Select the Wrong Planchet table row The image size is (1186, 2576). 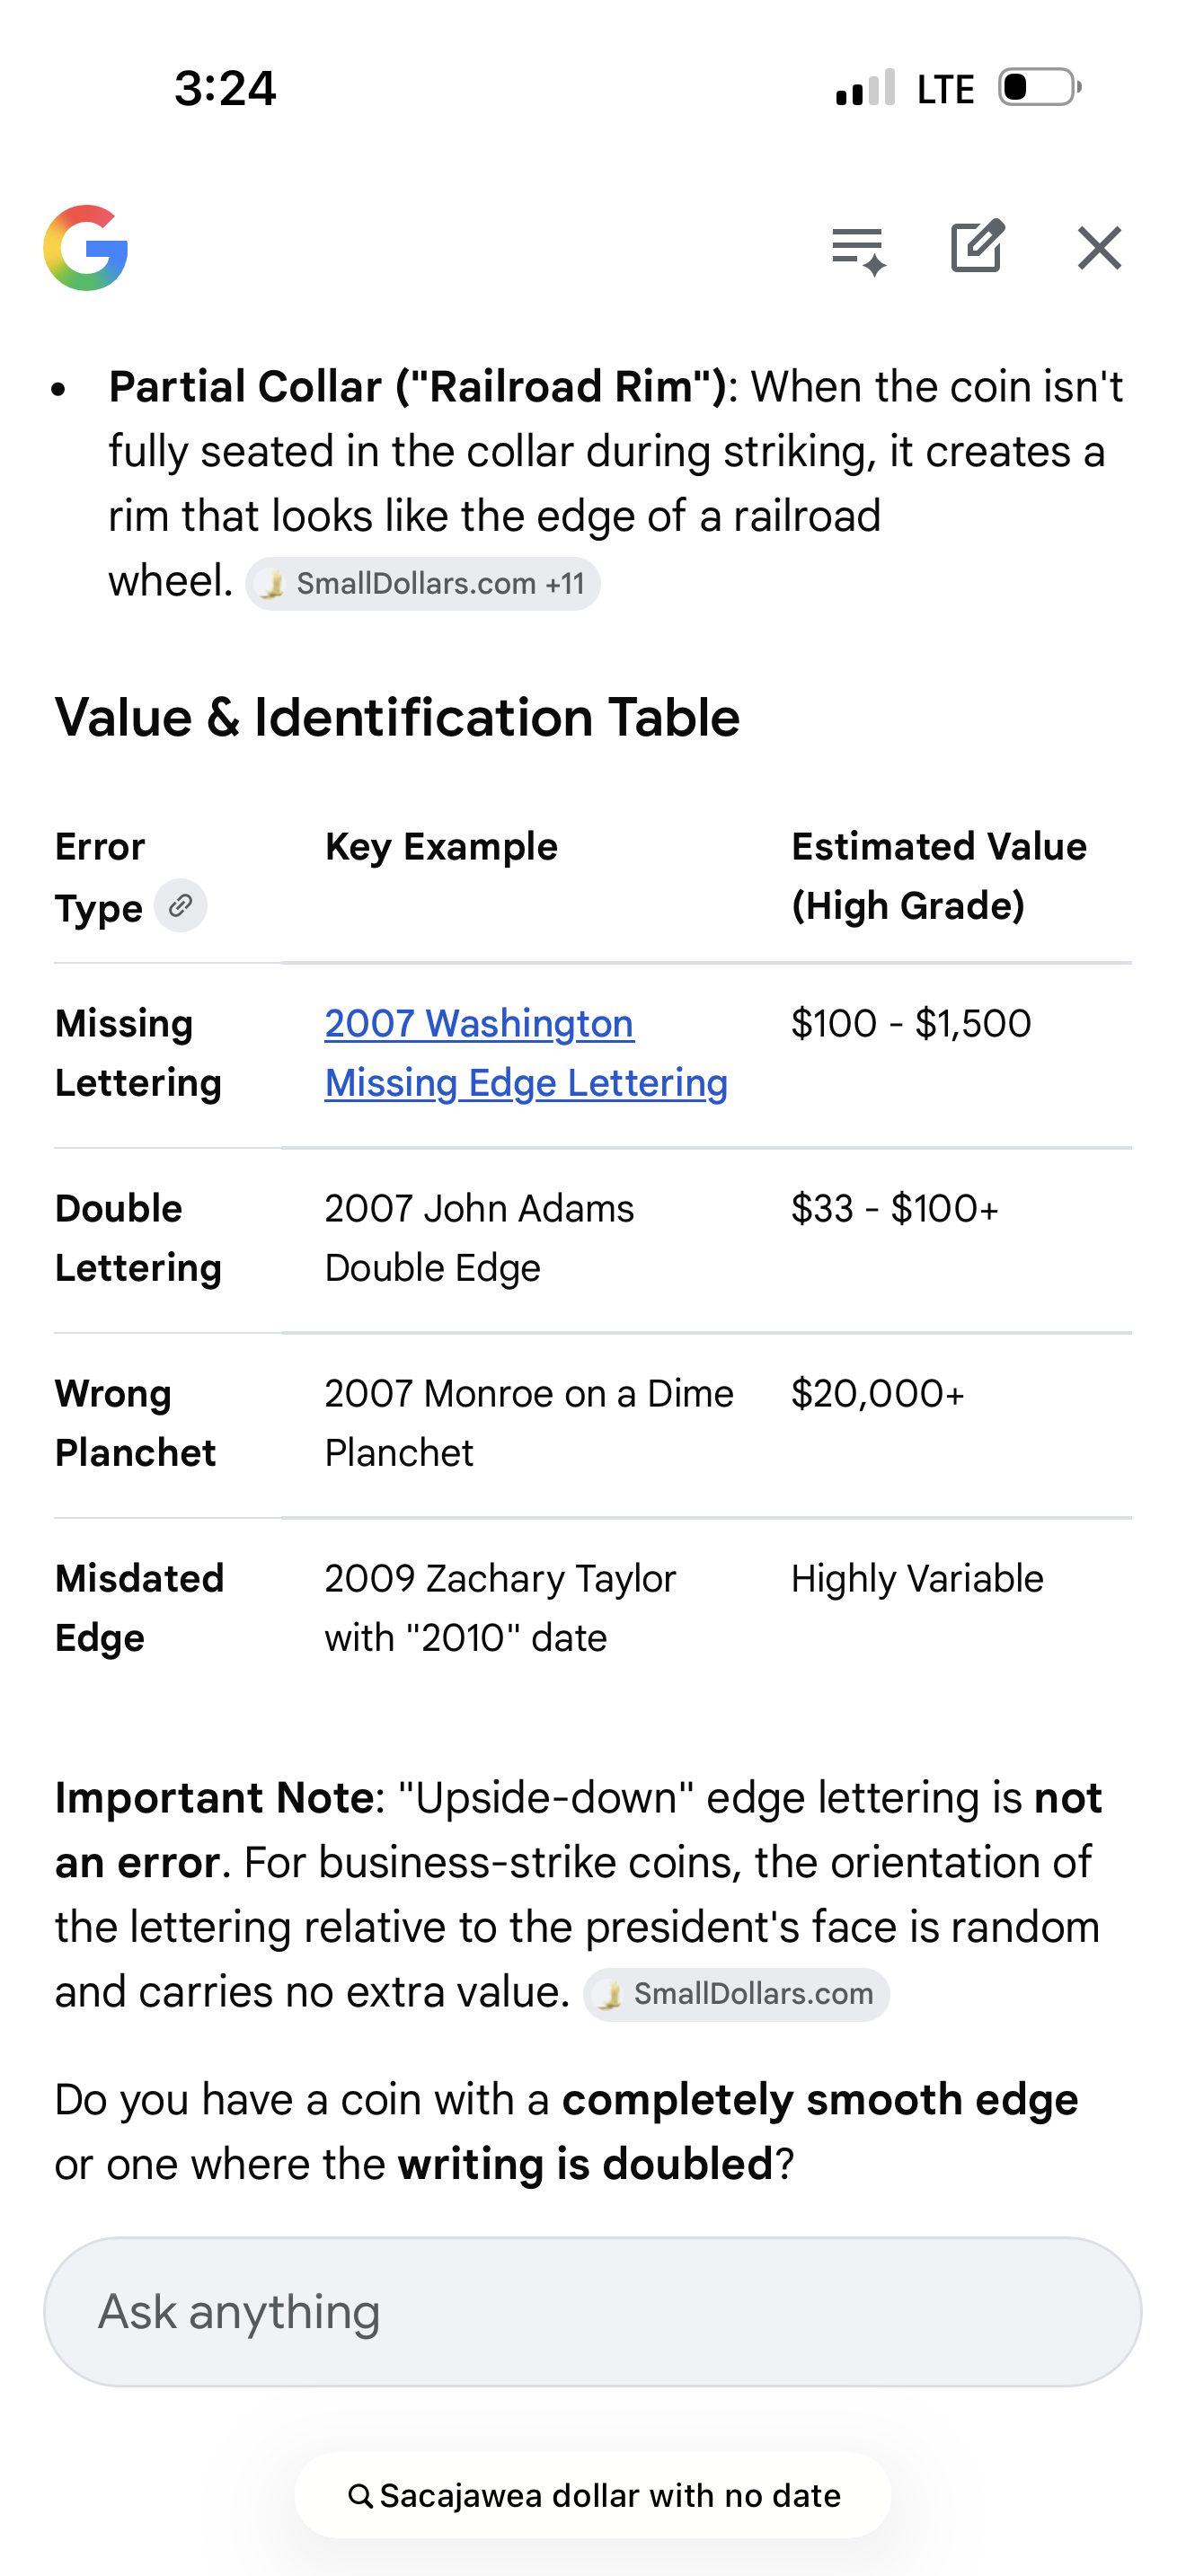pos(135,1423)
